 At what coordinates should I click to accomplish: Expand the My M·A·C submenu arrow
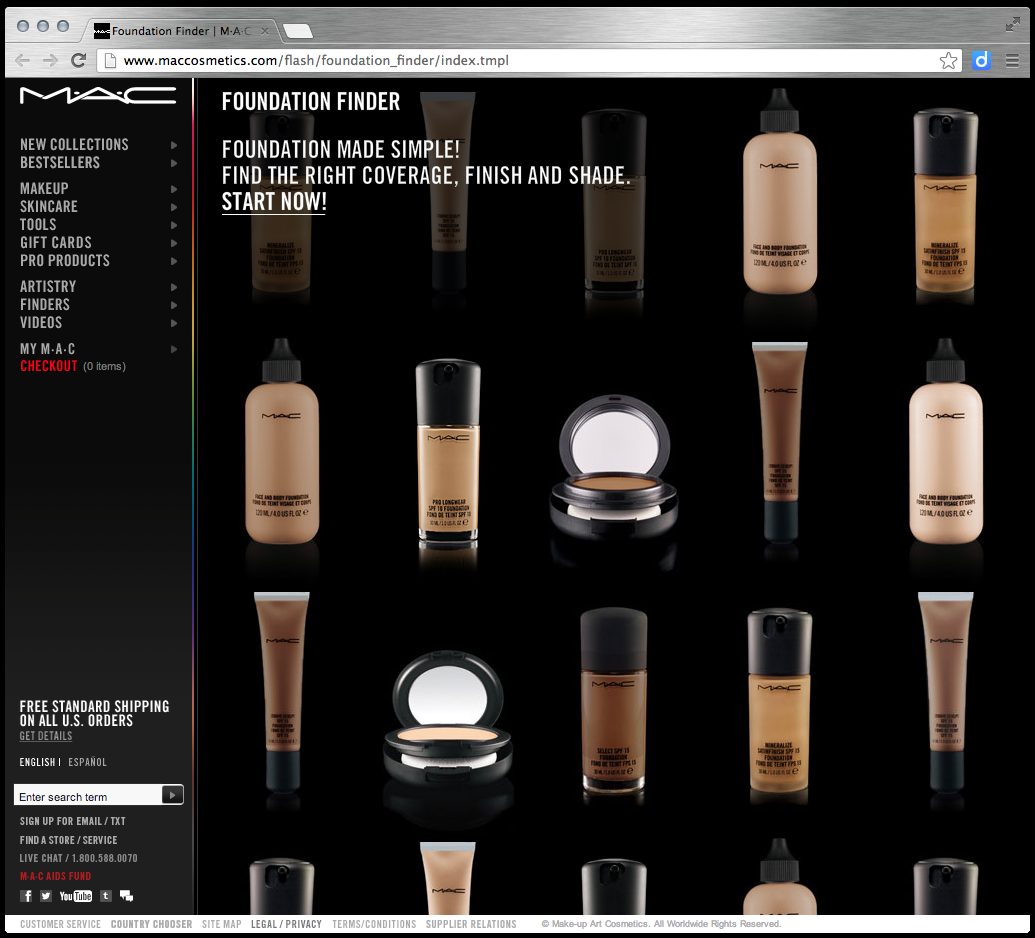[174, 349]
